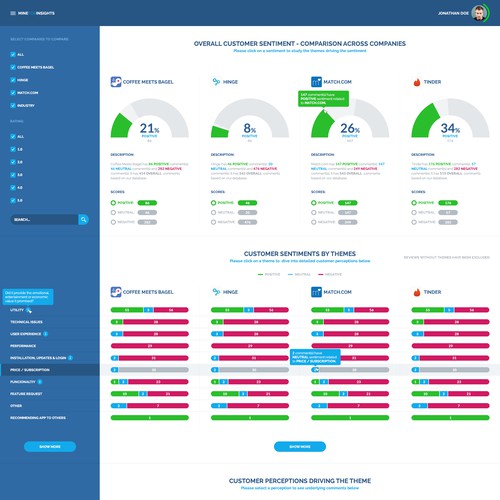
Task: Select Recommending App To Others theme
Action: point(38,418)
